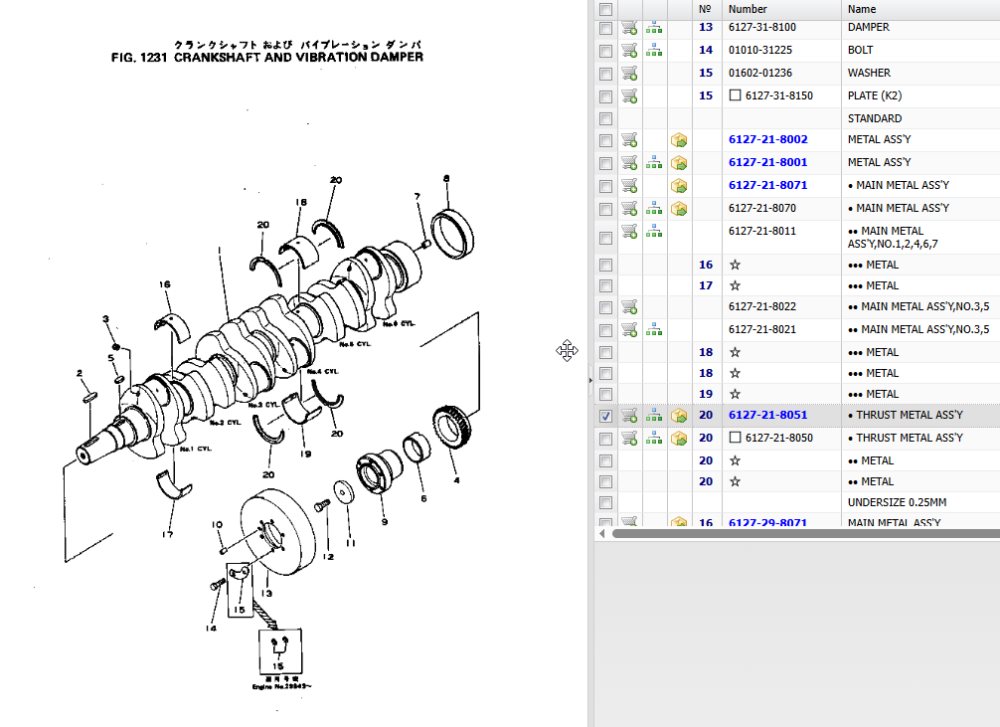Click cart icon for PLATE (K2) row
This screenshot has height=727, width=1000.
[629, 96]
